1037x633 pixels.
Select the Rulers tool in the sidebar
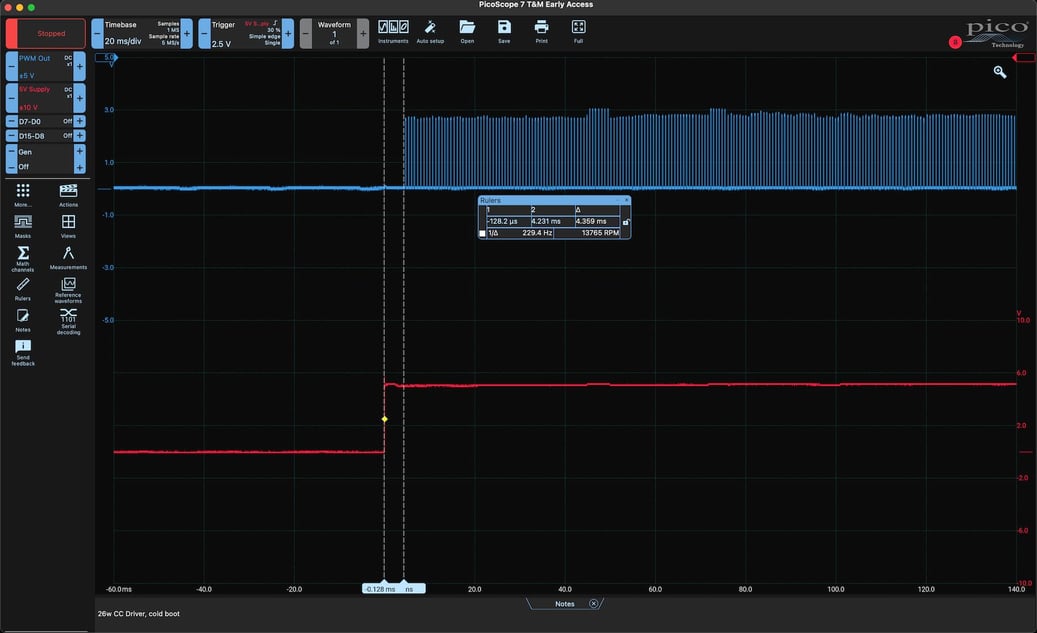click(23, 289)
